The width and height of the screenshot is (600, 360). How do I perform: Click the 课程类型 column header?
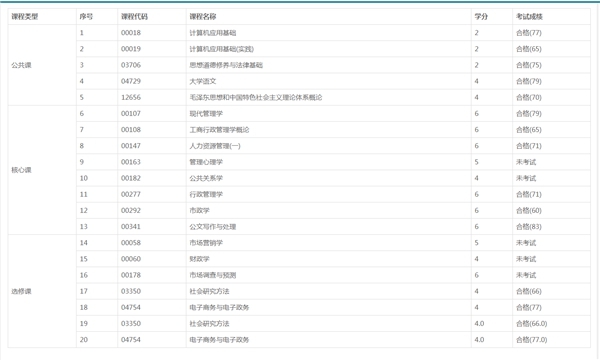pyautogui.click(x=24, y=16)
